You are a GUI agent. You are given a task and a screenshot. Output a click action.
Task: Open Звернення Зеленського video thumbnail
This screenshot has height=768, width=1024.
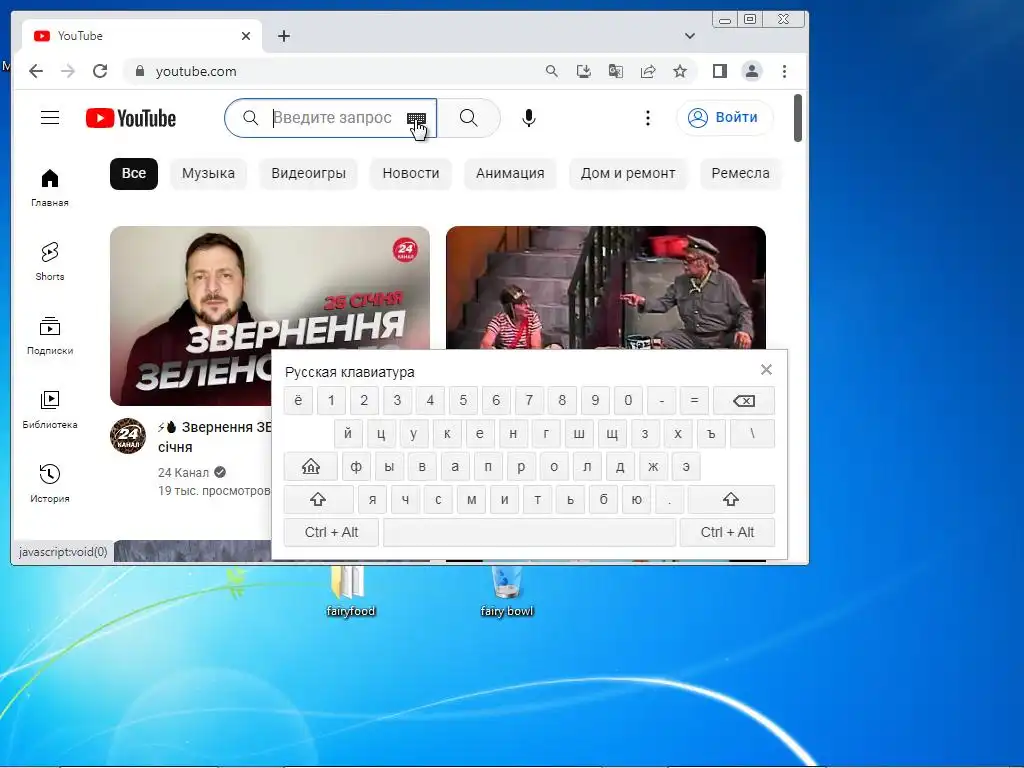tap(270, 316)
